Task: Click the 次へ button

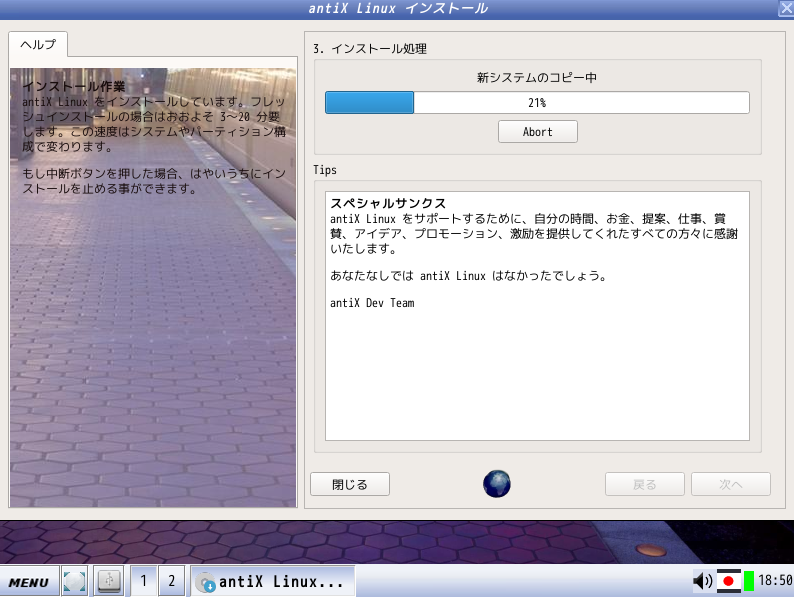Action: [x=731, y=485]
